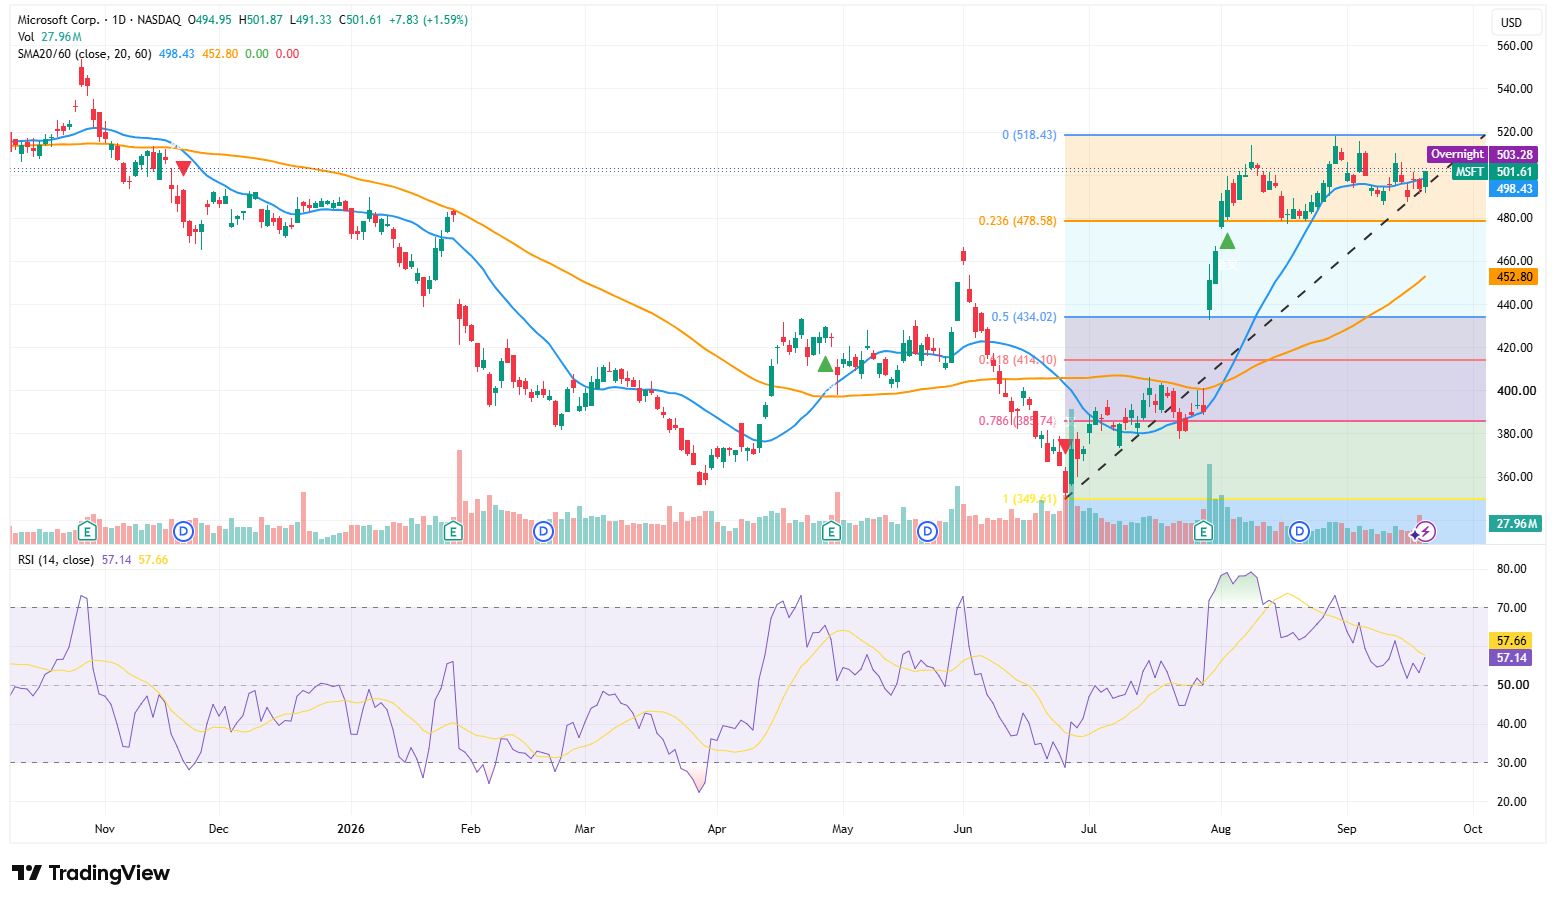This screenshot has width=1556, height=903.
Task: Click the Jun label on the time axis
Action: tap(963, 829)
